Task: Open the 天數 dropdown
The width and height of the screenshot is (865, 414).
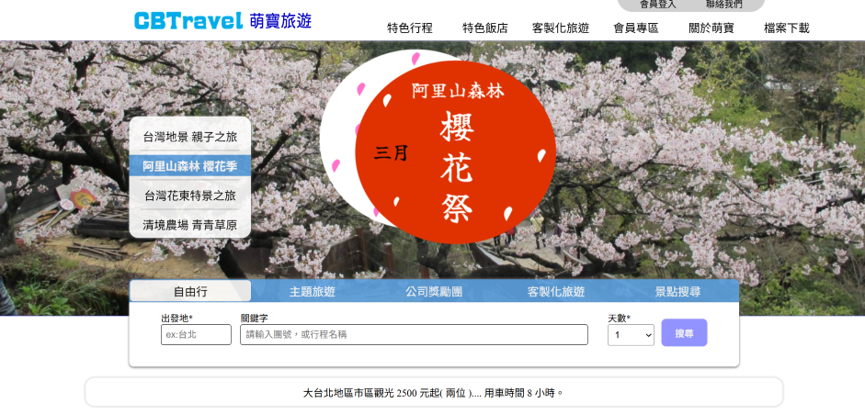Action: pos(631,335)
